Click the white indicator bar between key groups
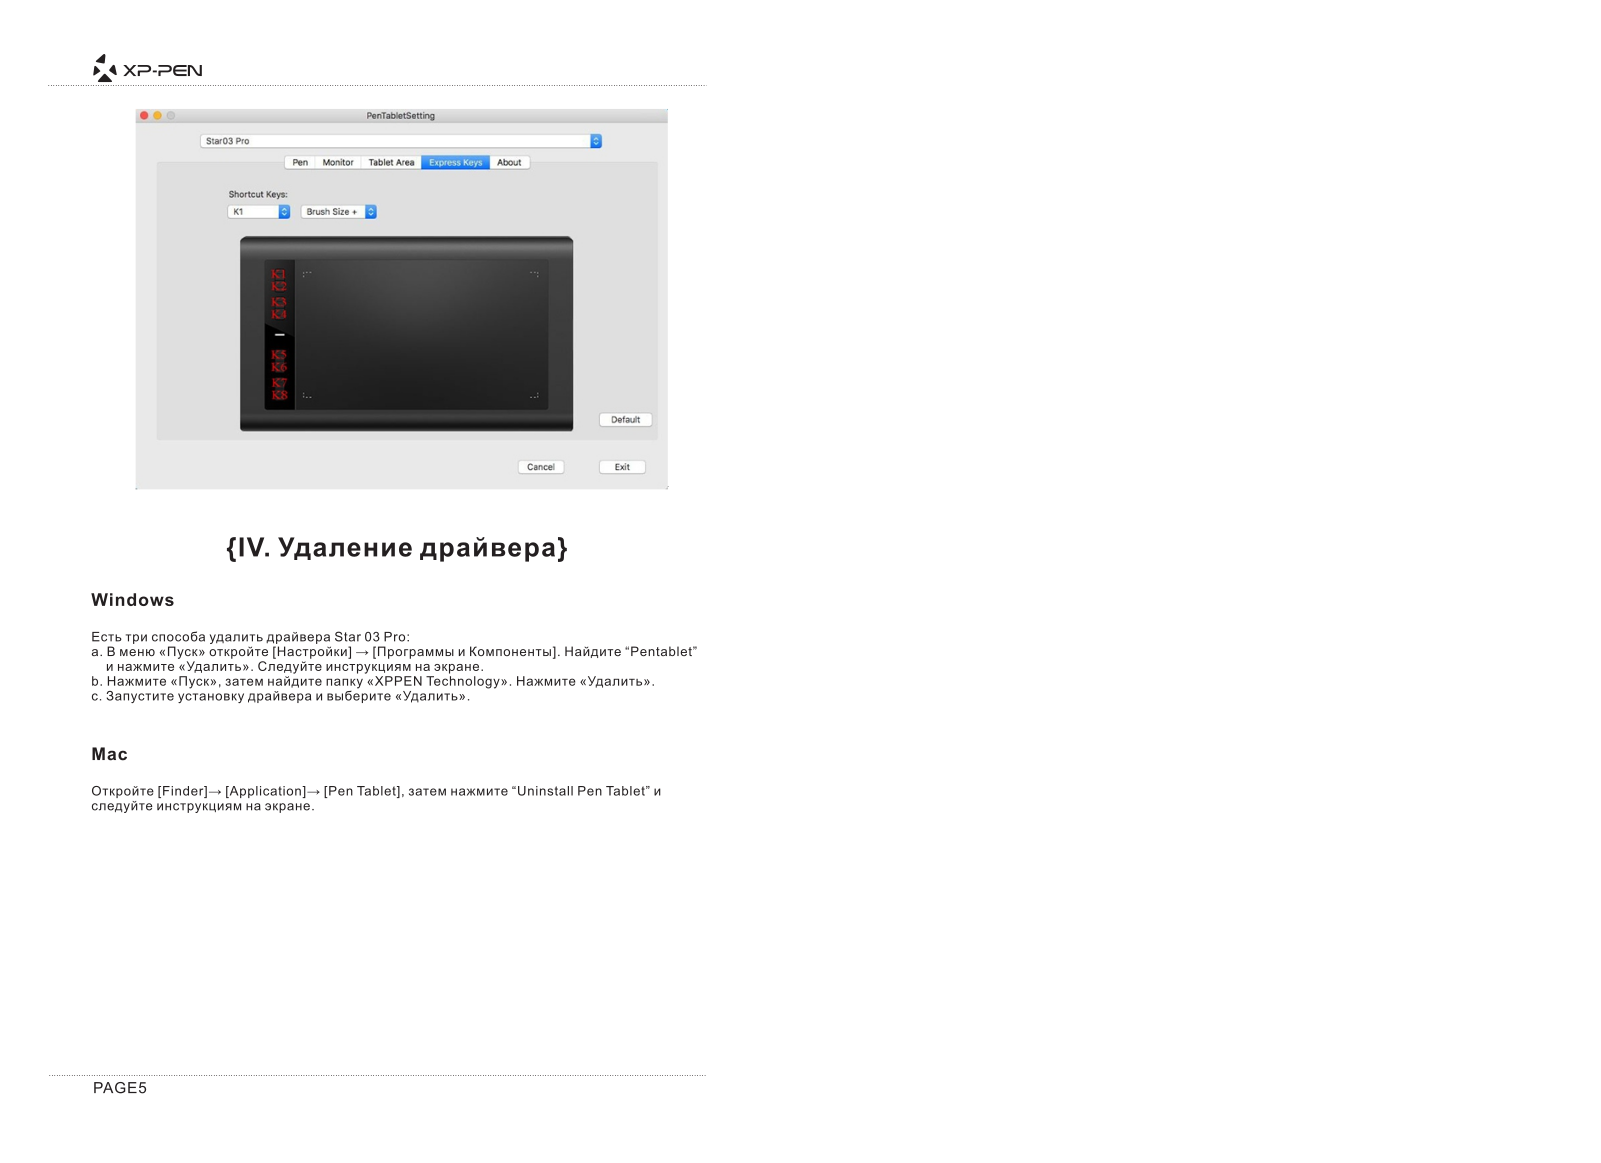The width and height of the screenshot is (1601, 1163). coord(279,335)
